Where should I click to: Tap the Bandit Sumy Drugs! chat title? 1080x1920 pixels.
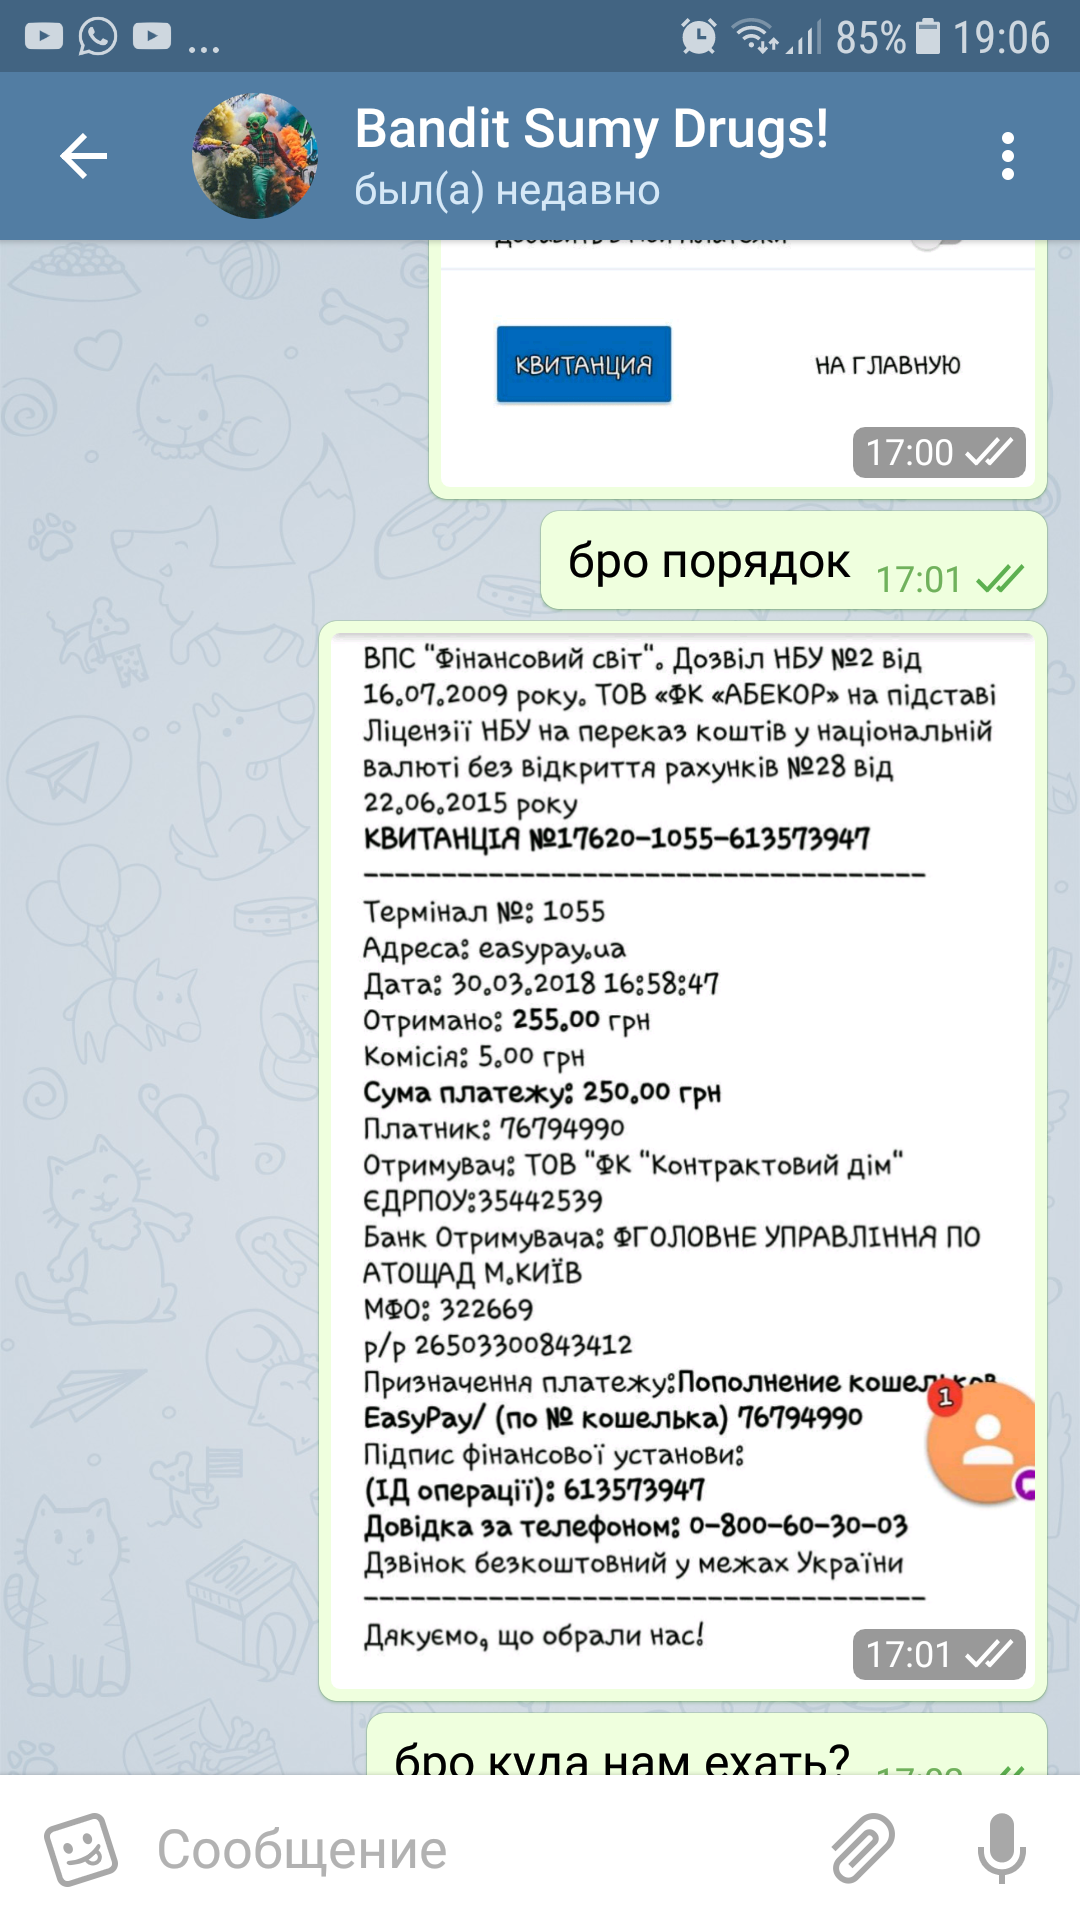[591, 129]
